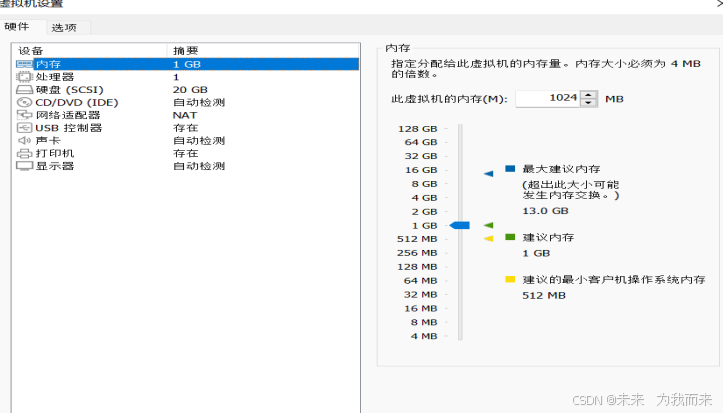This screenshot has width=723, height=413.
Task: Click the 网络适配器 network adapter icon
Action: click(24, 115)
